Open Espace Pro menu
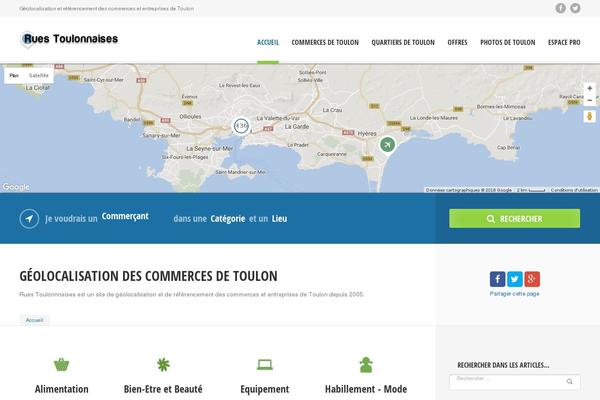 564,42
